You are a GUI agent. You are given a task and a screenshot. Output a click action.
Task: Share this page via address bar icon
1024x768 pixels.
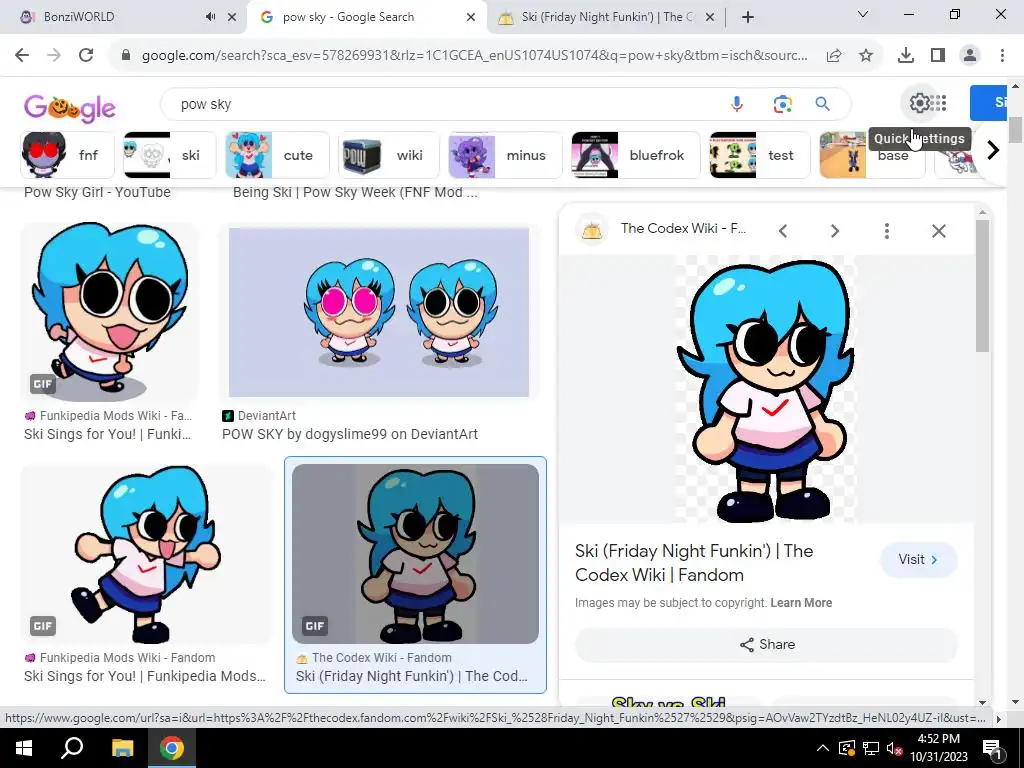(x=834, y=56)
